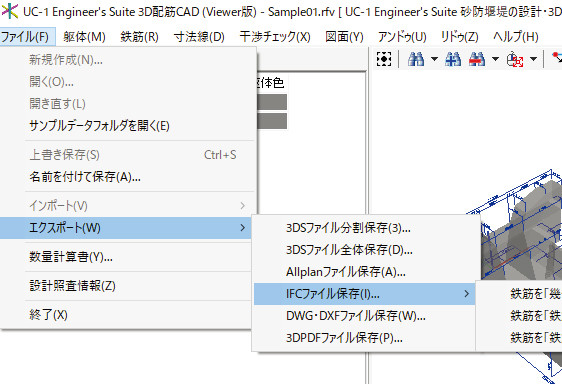
Task: Open dropdown arrow beside zoom-out binoculars
Action: (495, 59)
